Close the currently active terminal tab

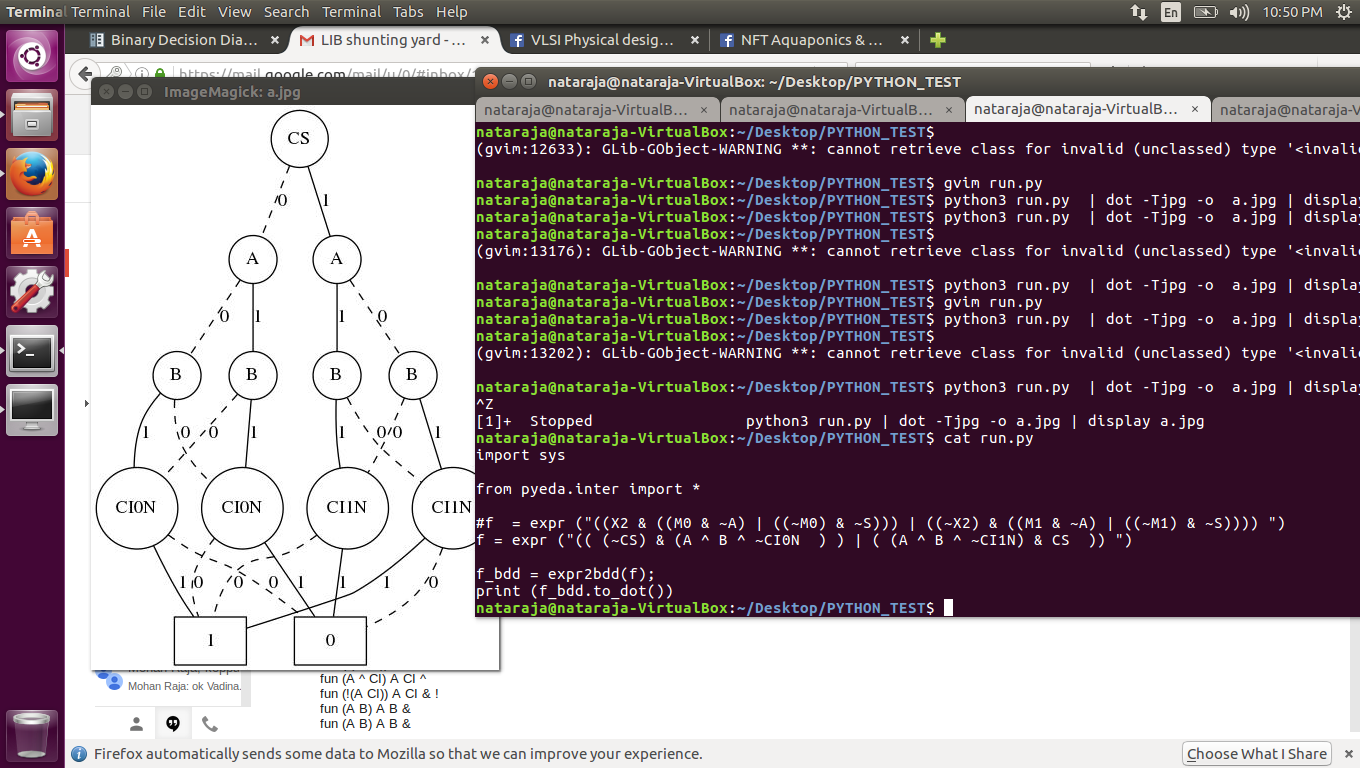coord(1195,109)
